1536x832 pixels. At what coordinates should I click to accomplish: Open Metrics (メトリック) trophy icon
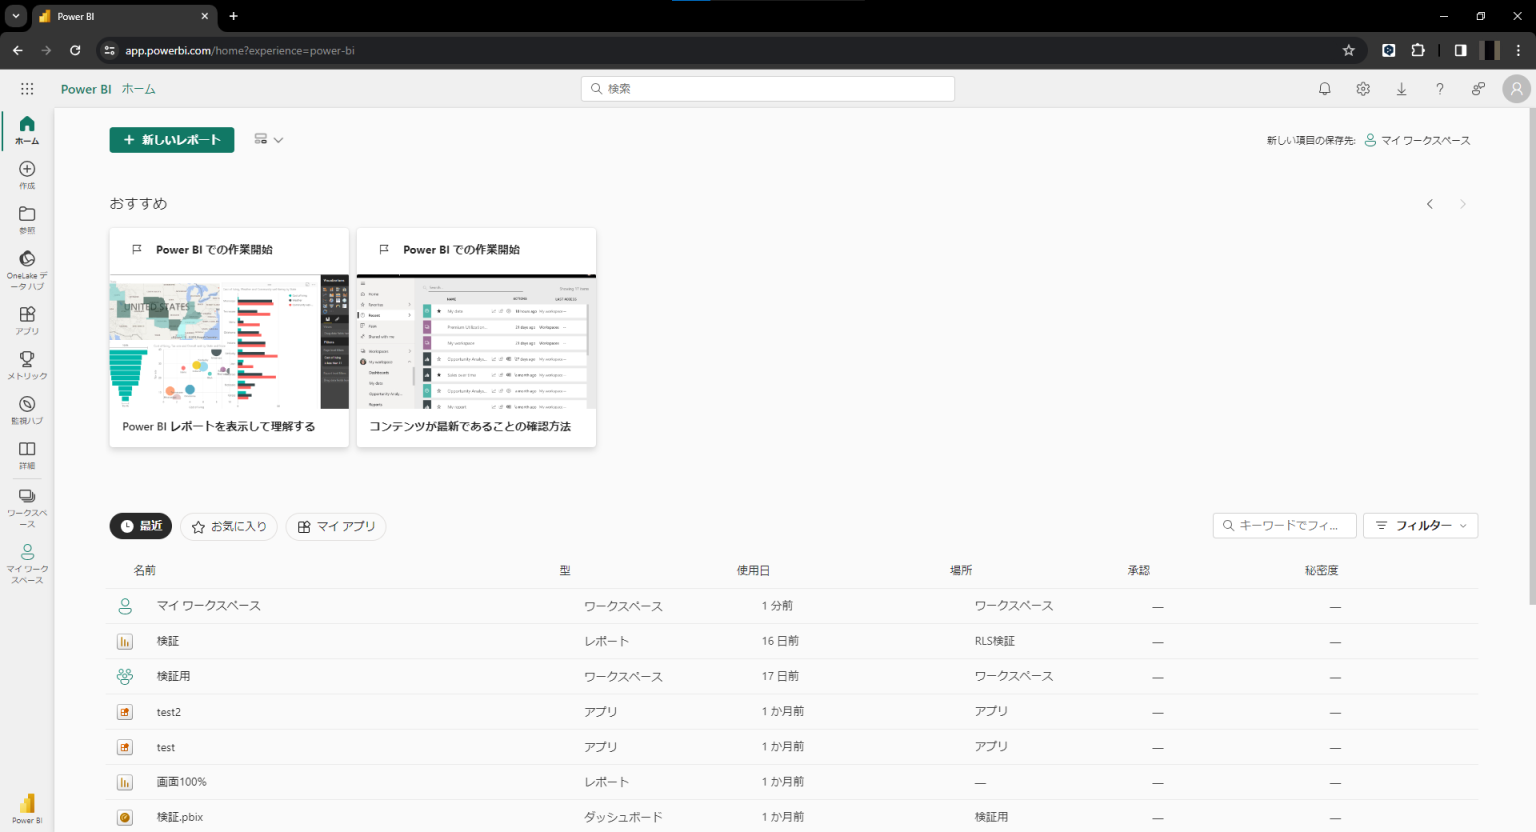pos(27,360)
